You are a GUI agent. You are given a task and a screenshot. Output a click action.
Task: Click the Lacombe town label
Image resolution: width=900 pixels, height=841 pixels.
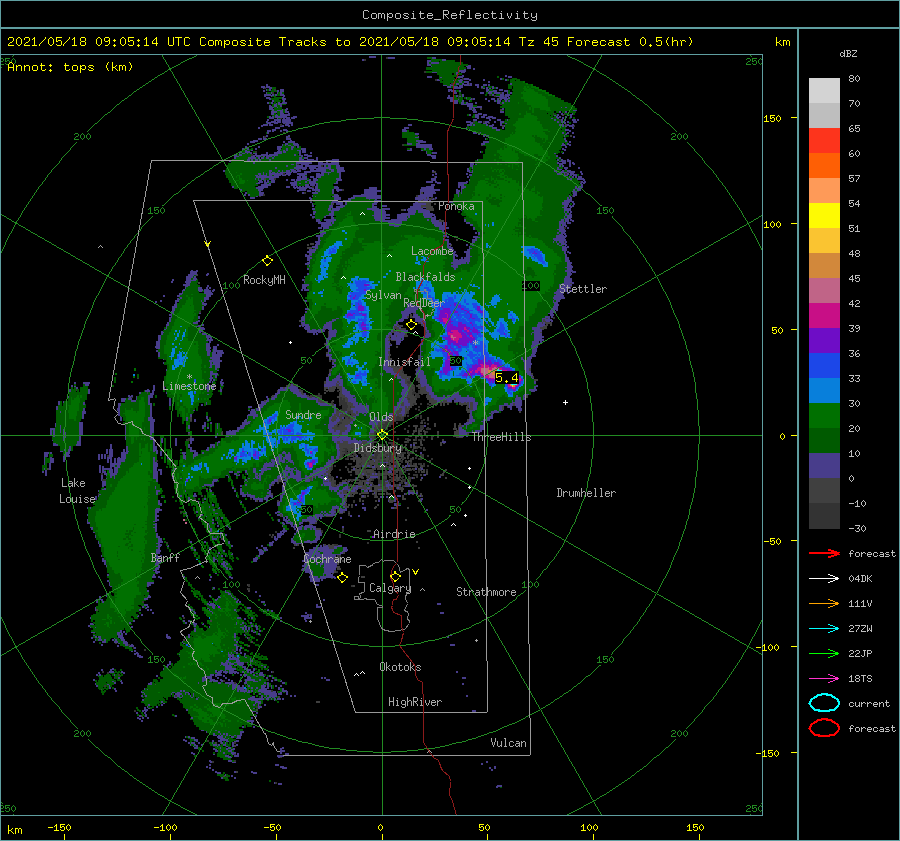432,251
